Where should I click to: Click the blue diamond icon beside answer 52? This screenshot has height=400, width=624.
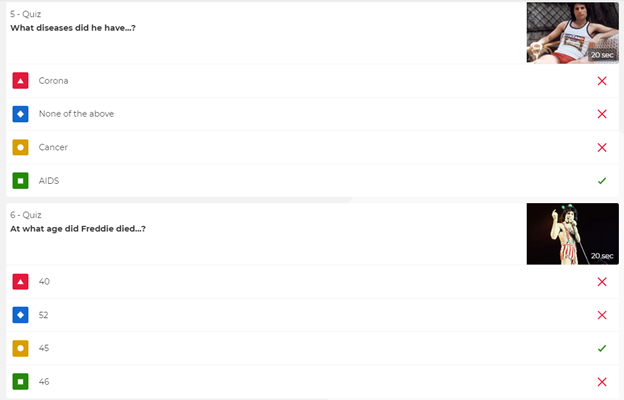pos(21,315)
